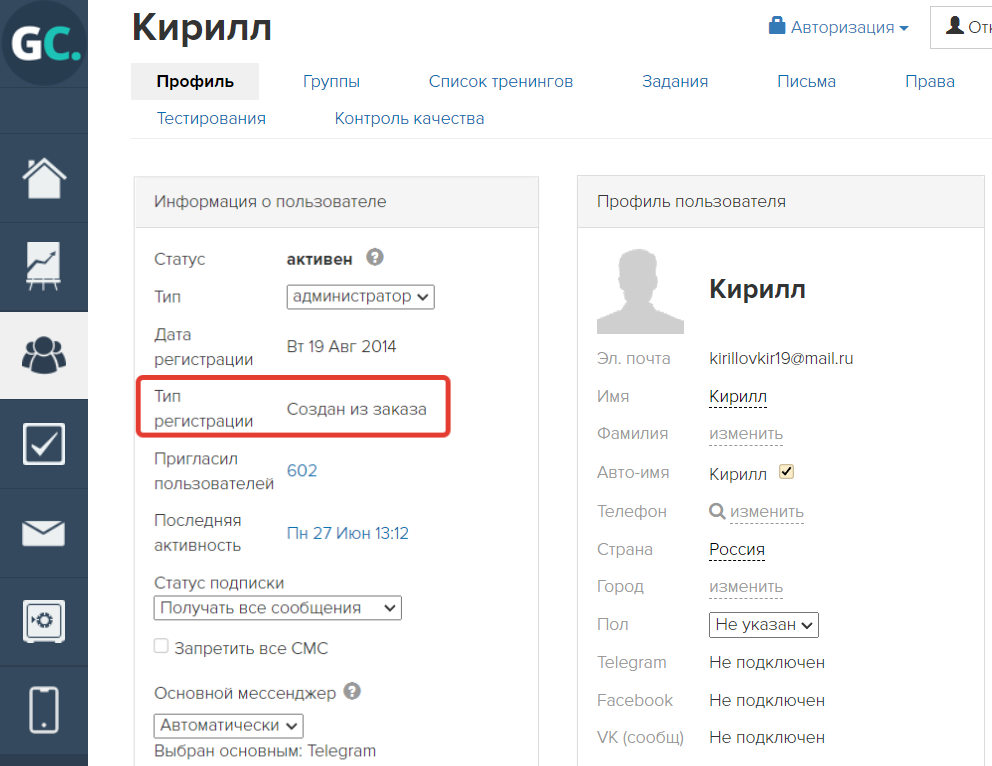Open the chart presentation icon in sidebar
This screenshot has height=766, width=992.
[x=44, y=266]
